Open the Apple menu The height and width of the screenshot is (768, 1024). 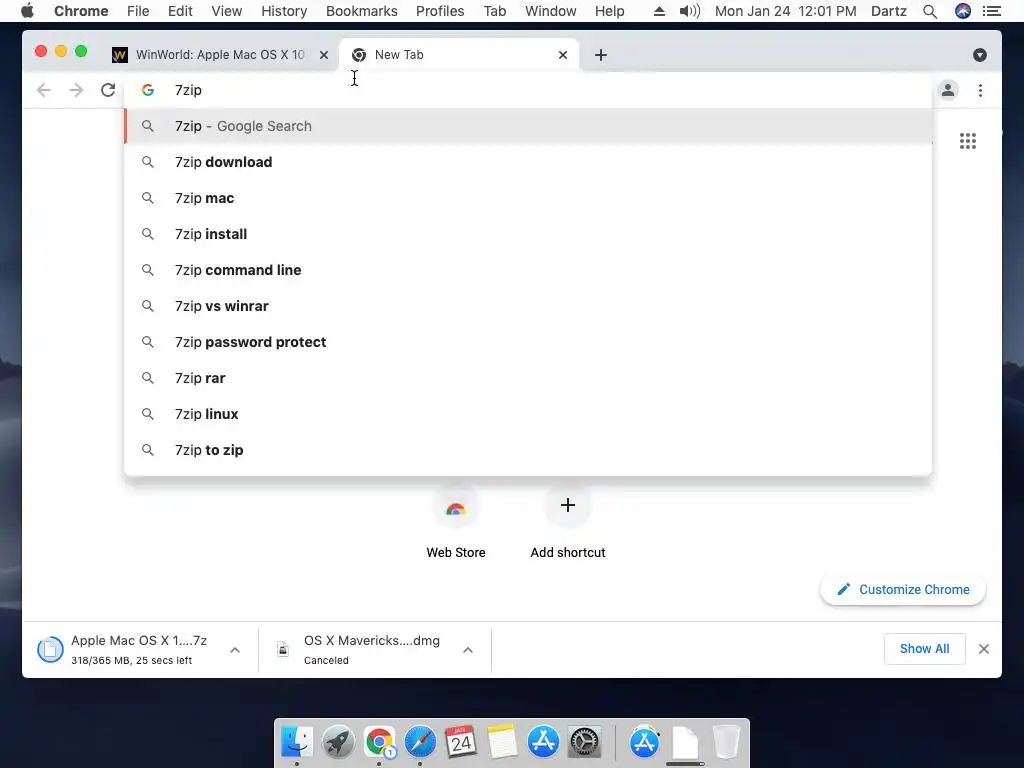27,11
